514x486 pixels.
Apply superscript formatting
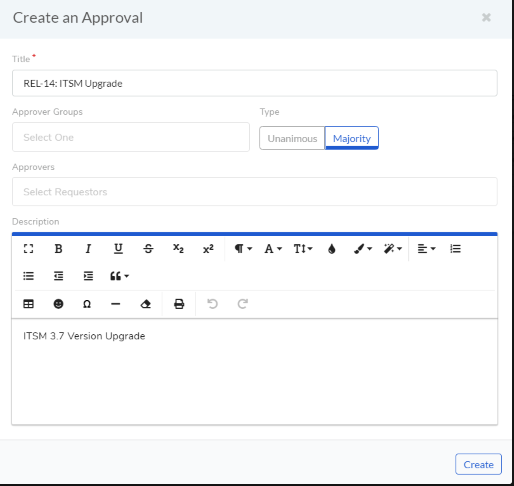(x=208, y=249)
